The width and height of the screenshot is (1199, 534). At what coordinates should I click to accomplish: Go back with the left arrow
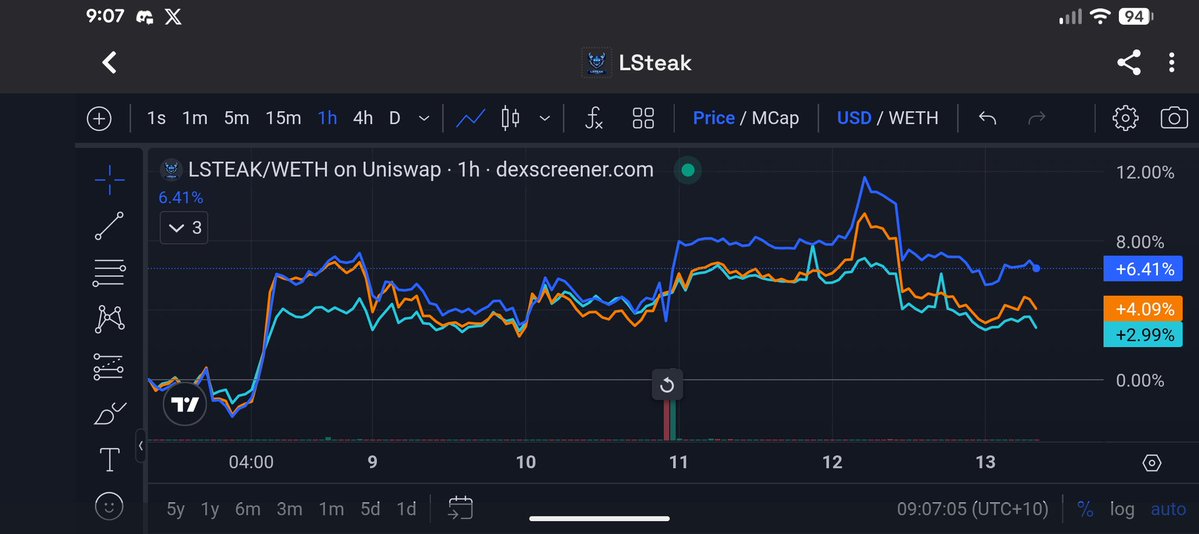click(x=109, y=62)
